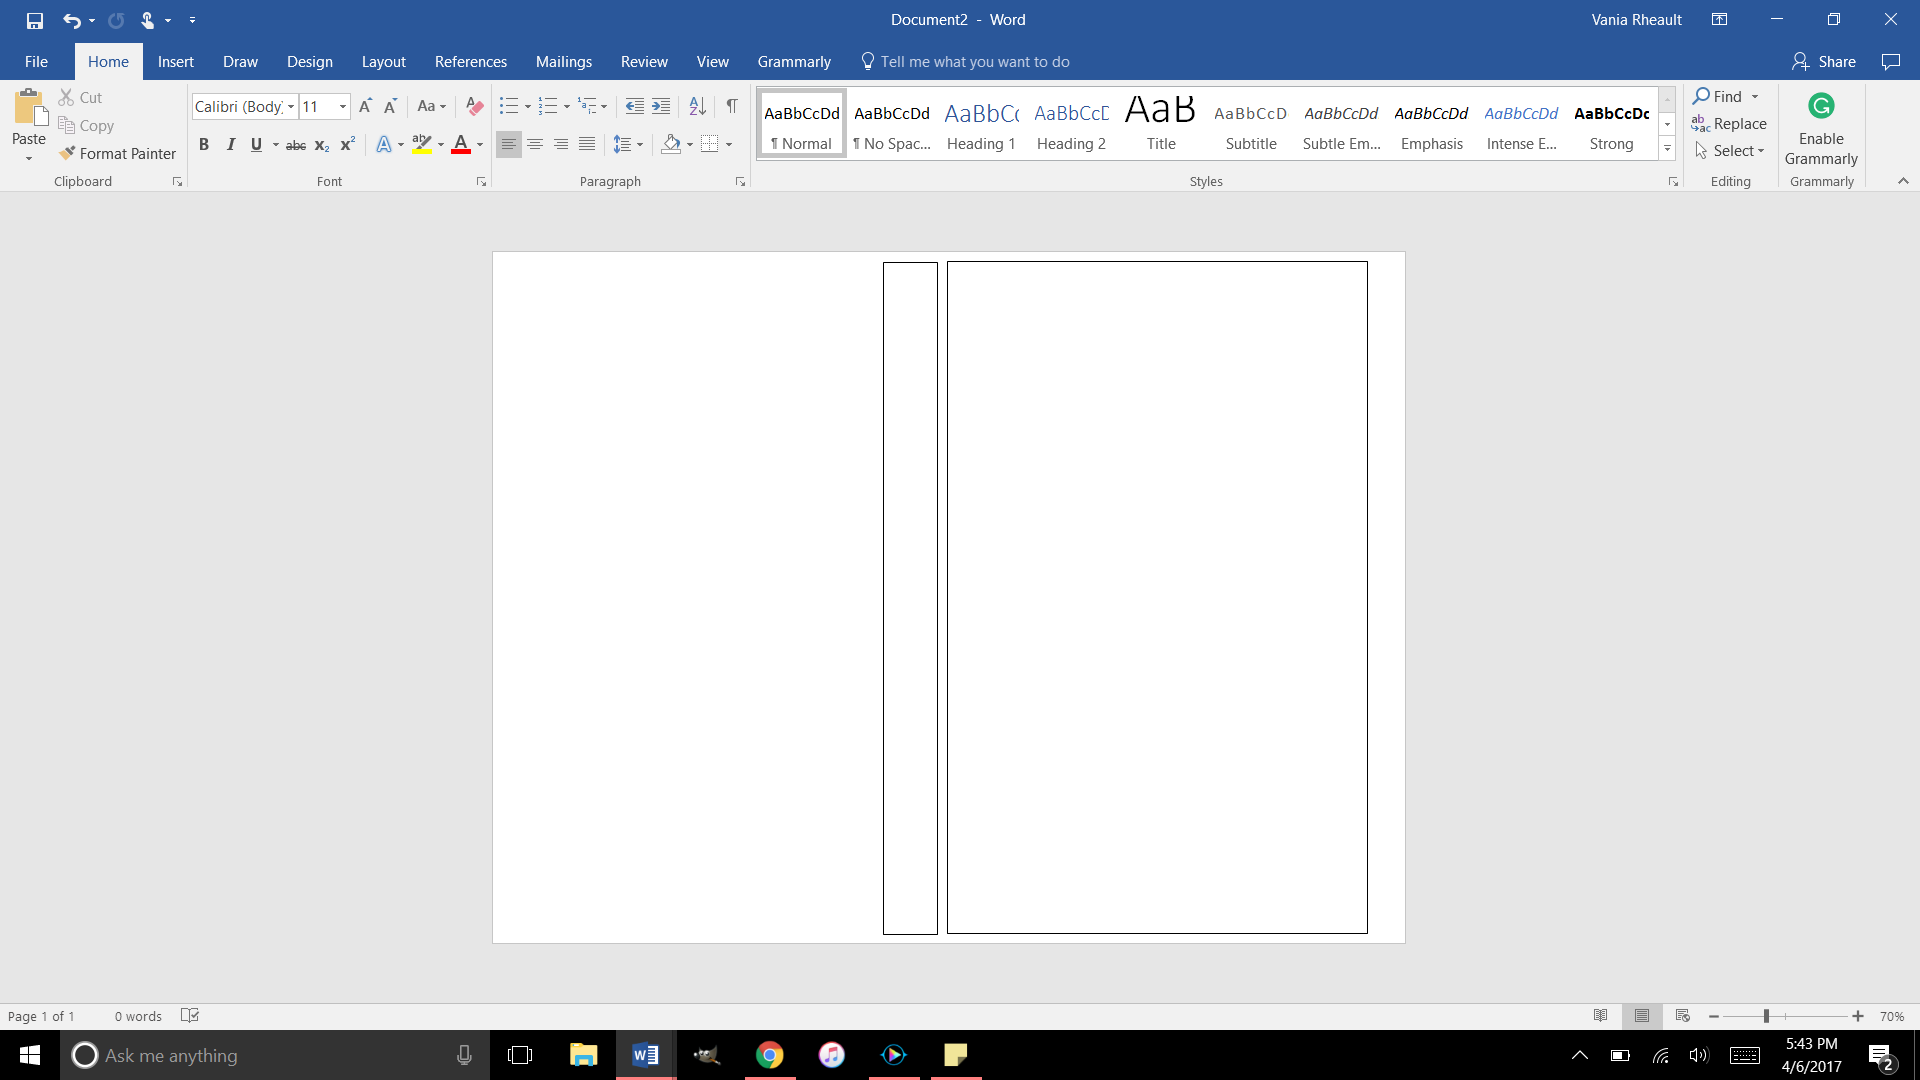Open the Insert ribbon tab
This screenshot has width=1920, height=1080.
pos(176,62)
